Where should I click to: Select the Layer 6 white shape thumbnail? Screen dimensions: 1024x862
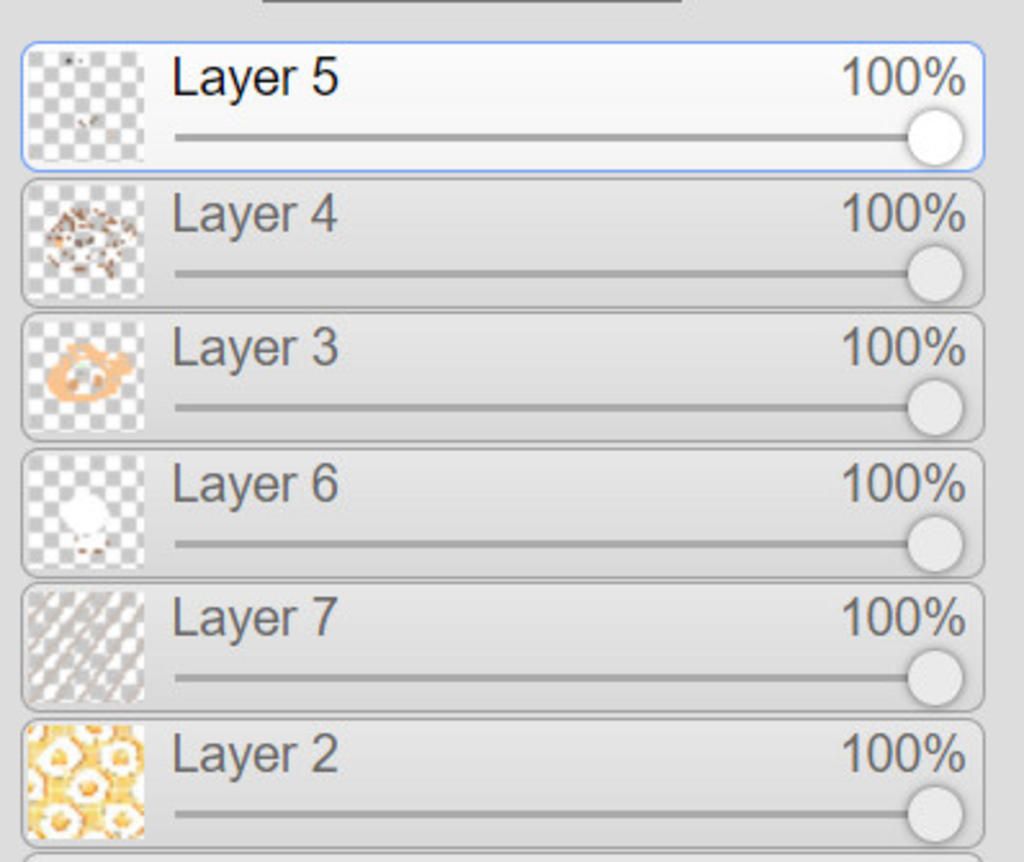tap(86, 512)
